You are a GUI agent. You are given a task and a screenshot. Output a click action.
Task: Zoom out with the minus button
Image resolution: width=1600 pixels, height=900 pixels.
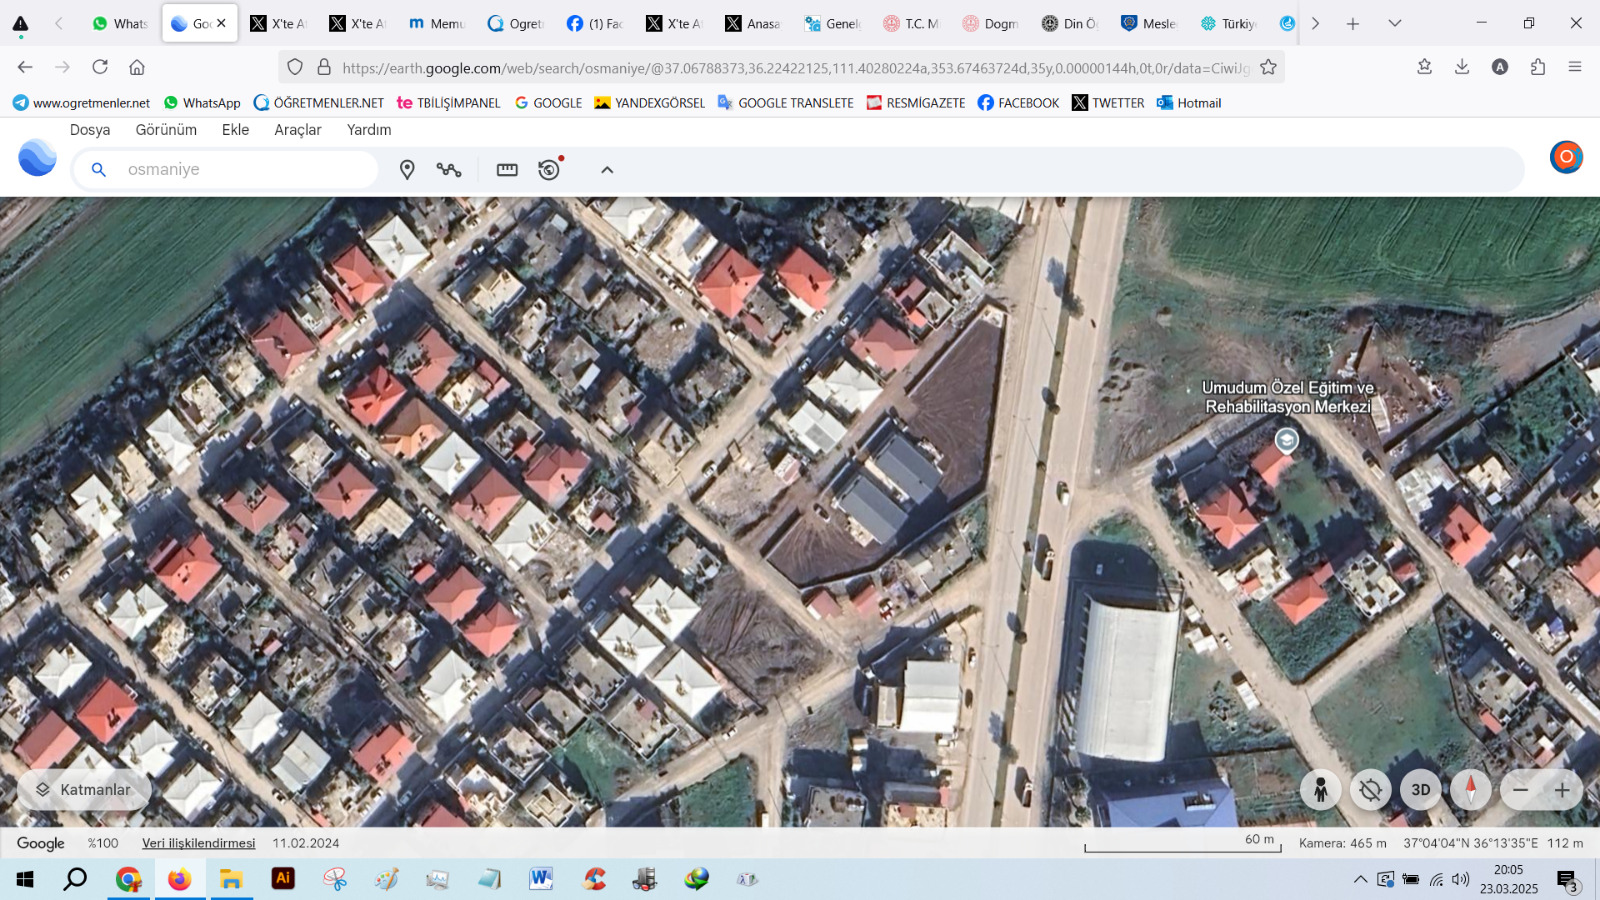[x=1520, y=790]
